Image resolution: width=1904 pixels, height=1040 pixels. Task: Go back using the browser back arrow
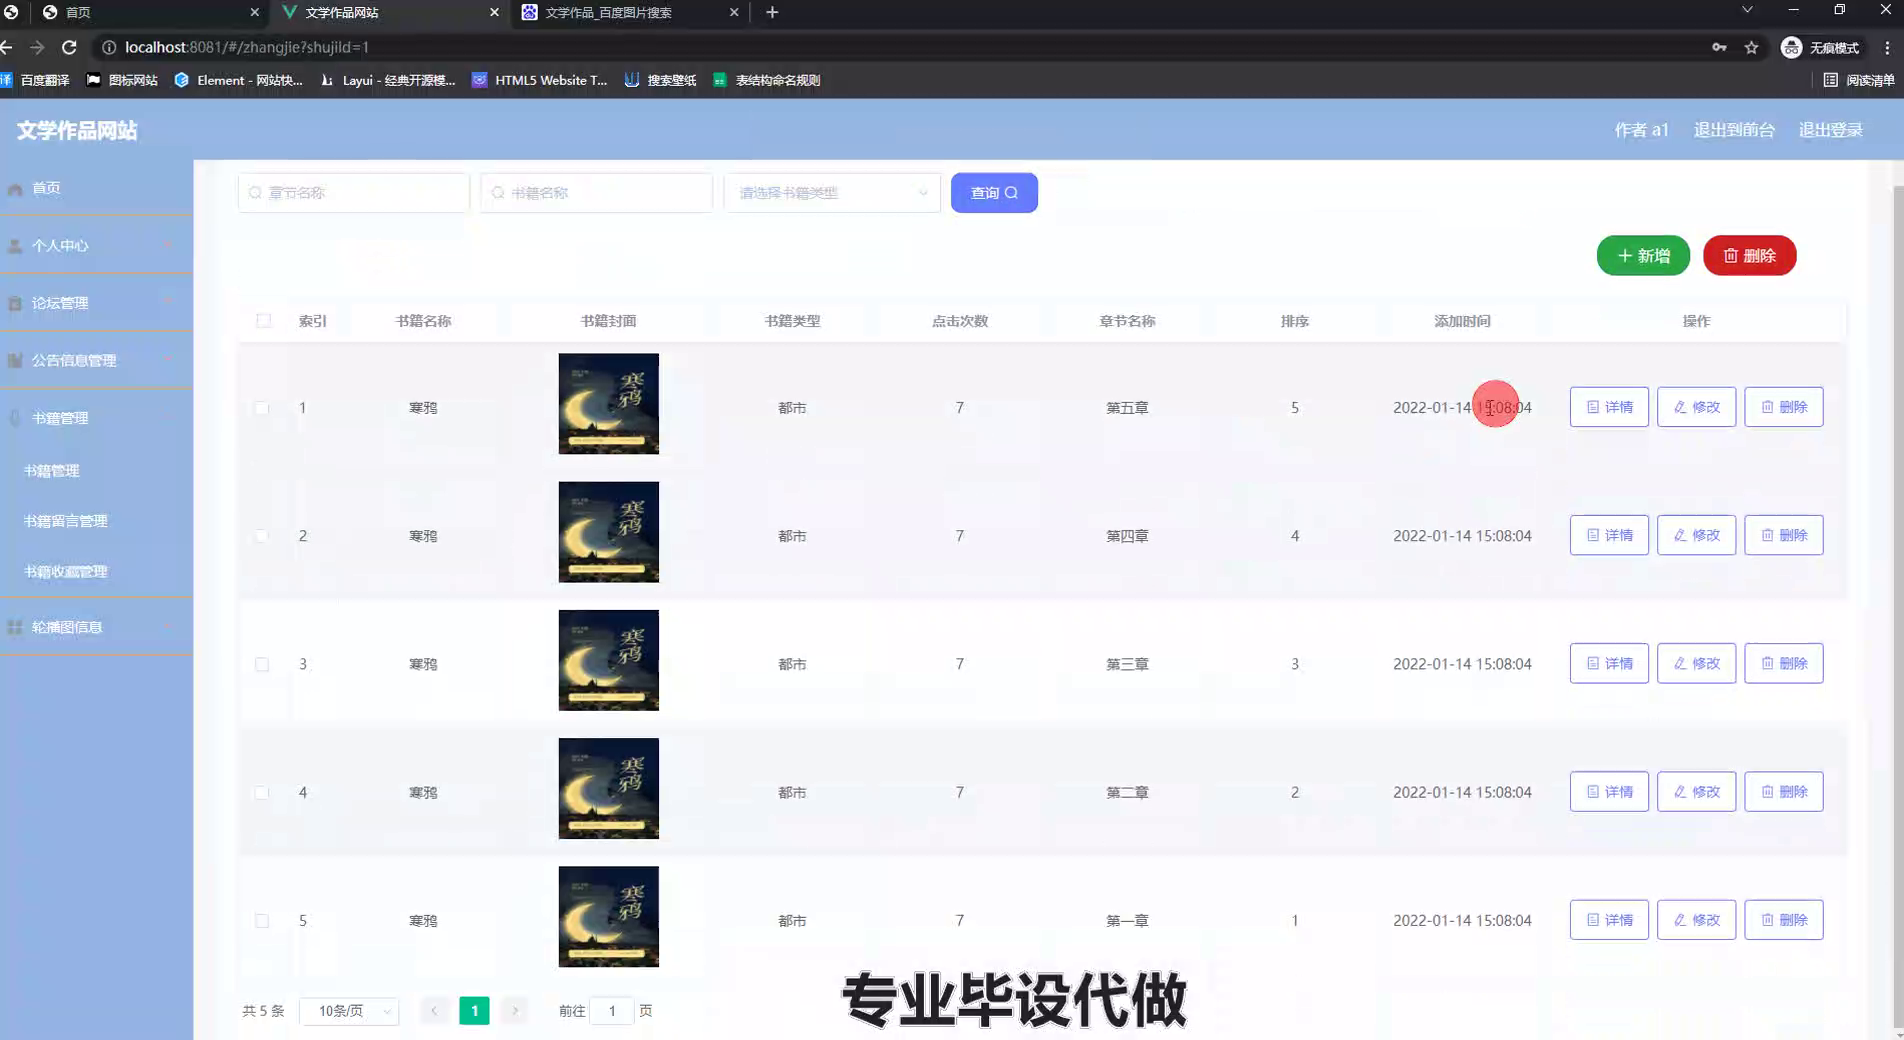7,47
